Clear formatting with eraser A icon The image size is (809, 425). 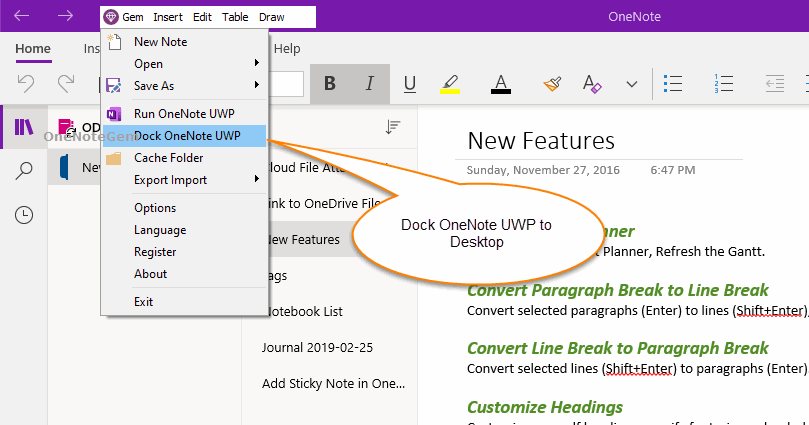pyautogui.click(x=592, y=84)
